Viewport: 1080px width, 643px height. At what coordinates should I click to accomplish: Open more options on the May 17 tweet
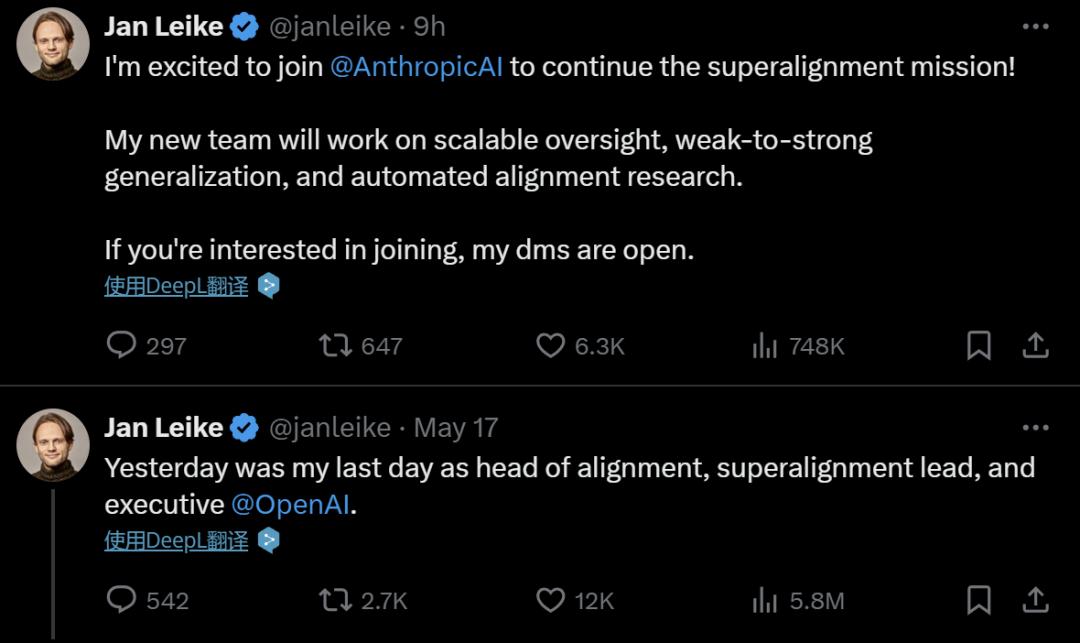[x=1035, y=428]
